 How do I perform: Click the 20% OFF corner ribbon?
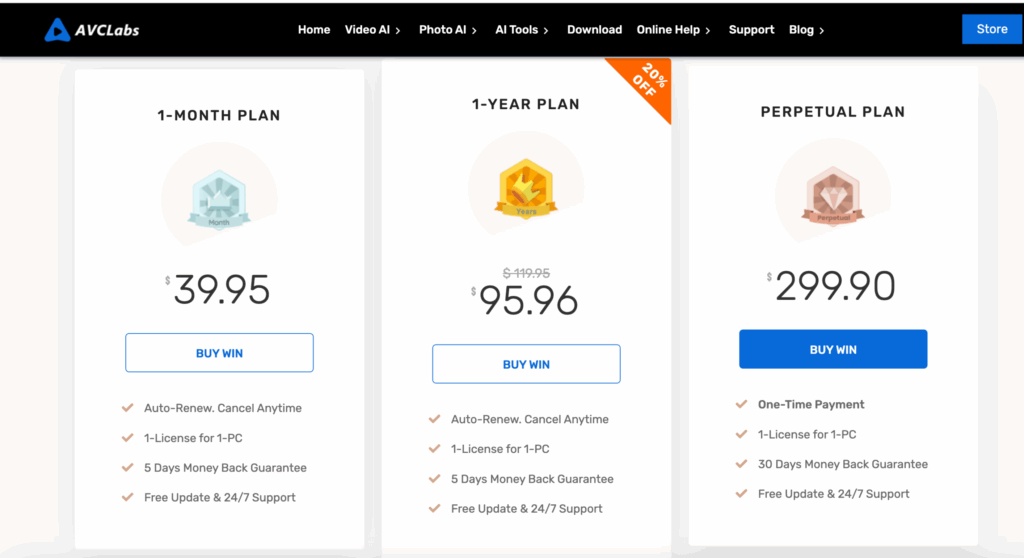[645, 84]
